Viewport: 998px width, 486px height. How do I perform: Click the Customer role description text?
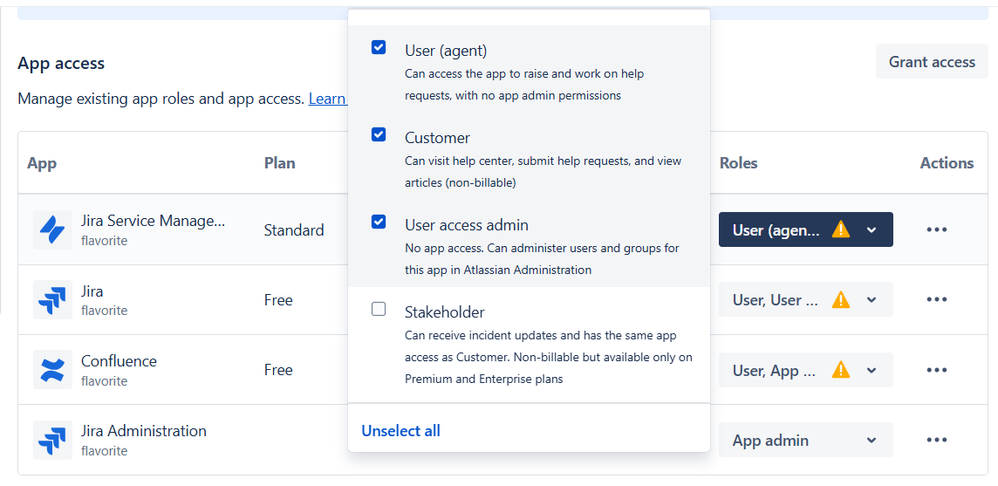coord(543,172)
